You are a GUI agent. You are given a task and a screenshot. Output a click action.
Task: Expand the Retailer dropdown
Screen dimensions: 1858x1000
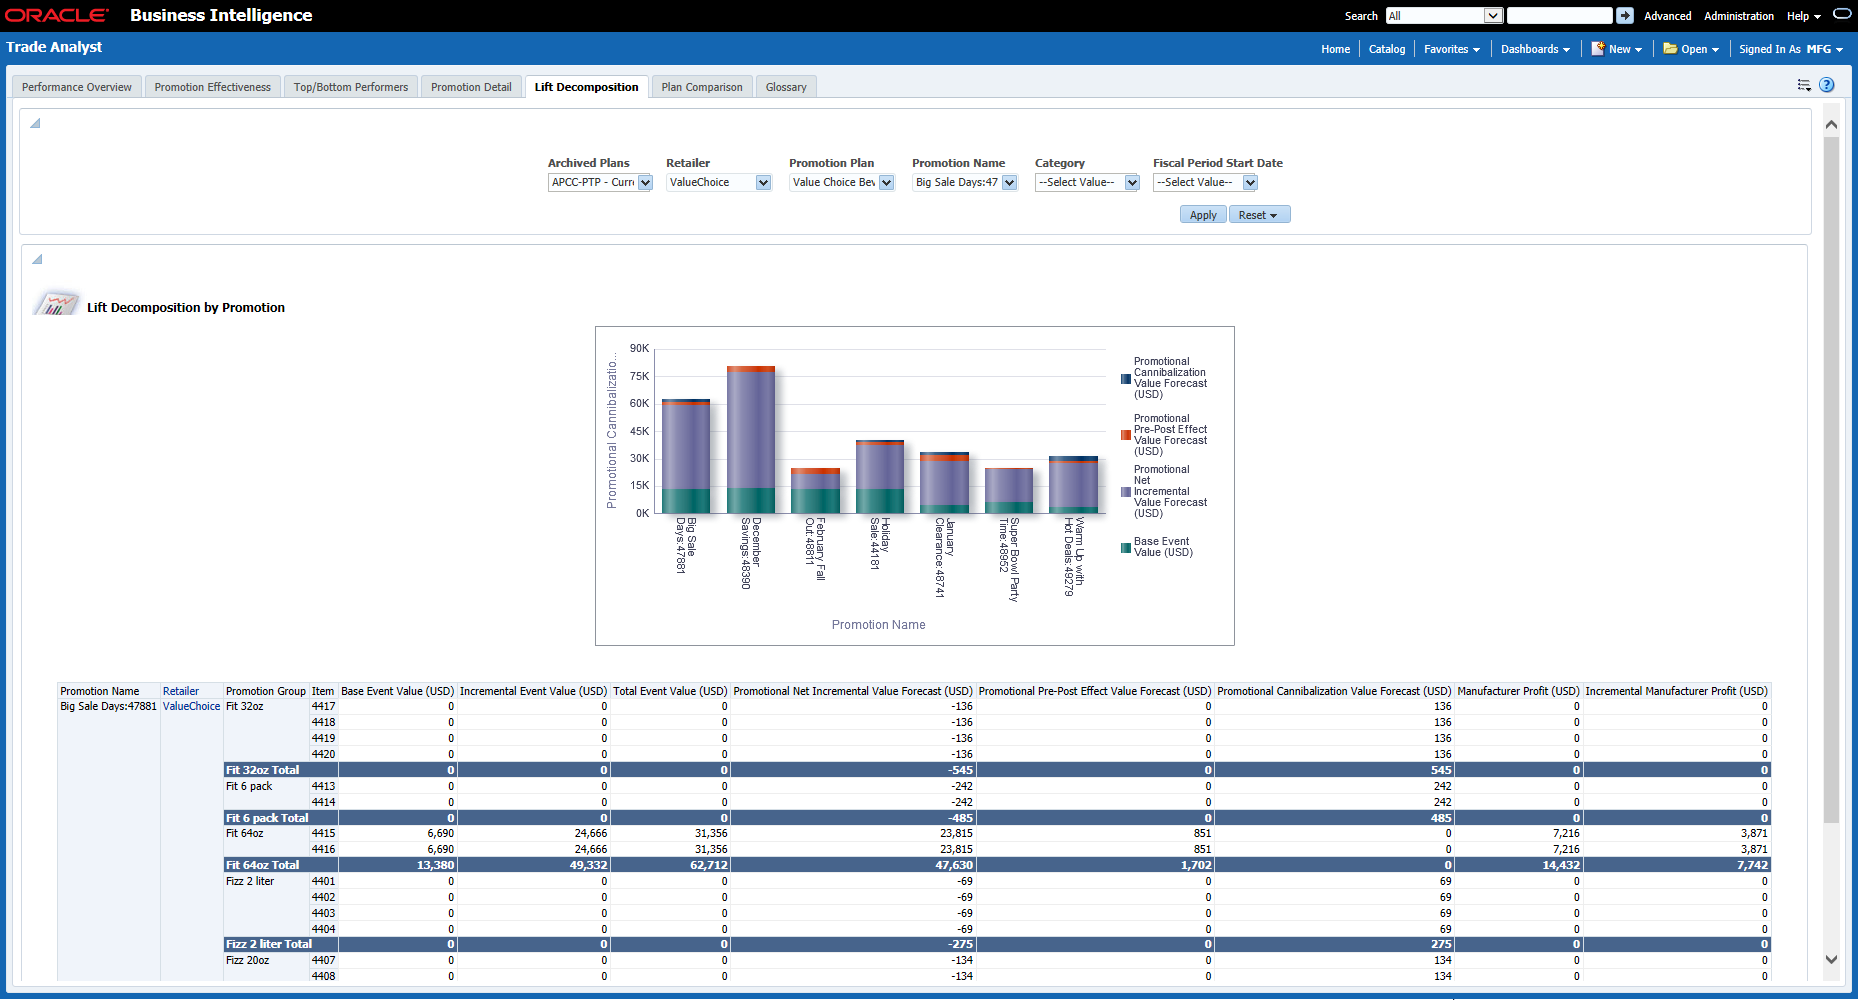coord(763,183)
